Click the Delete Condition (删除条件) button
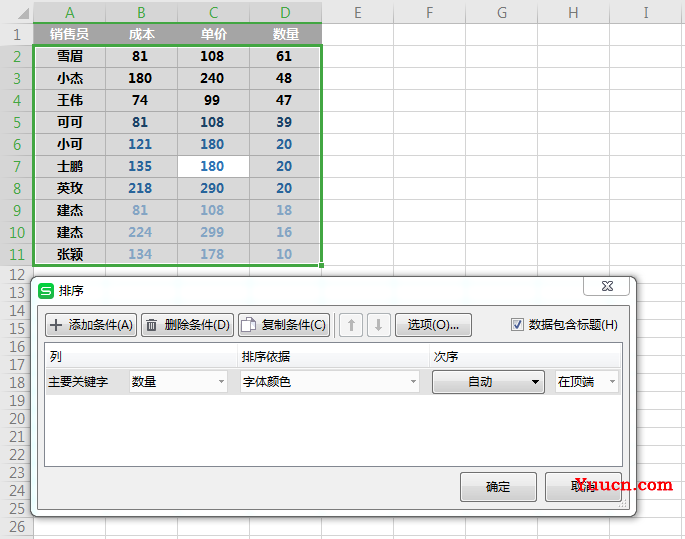This screenshot has width=685, height=539. click(187, 325)
